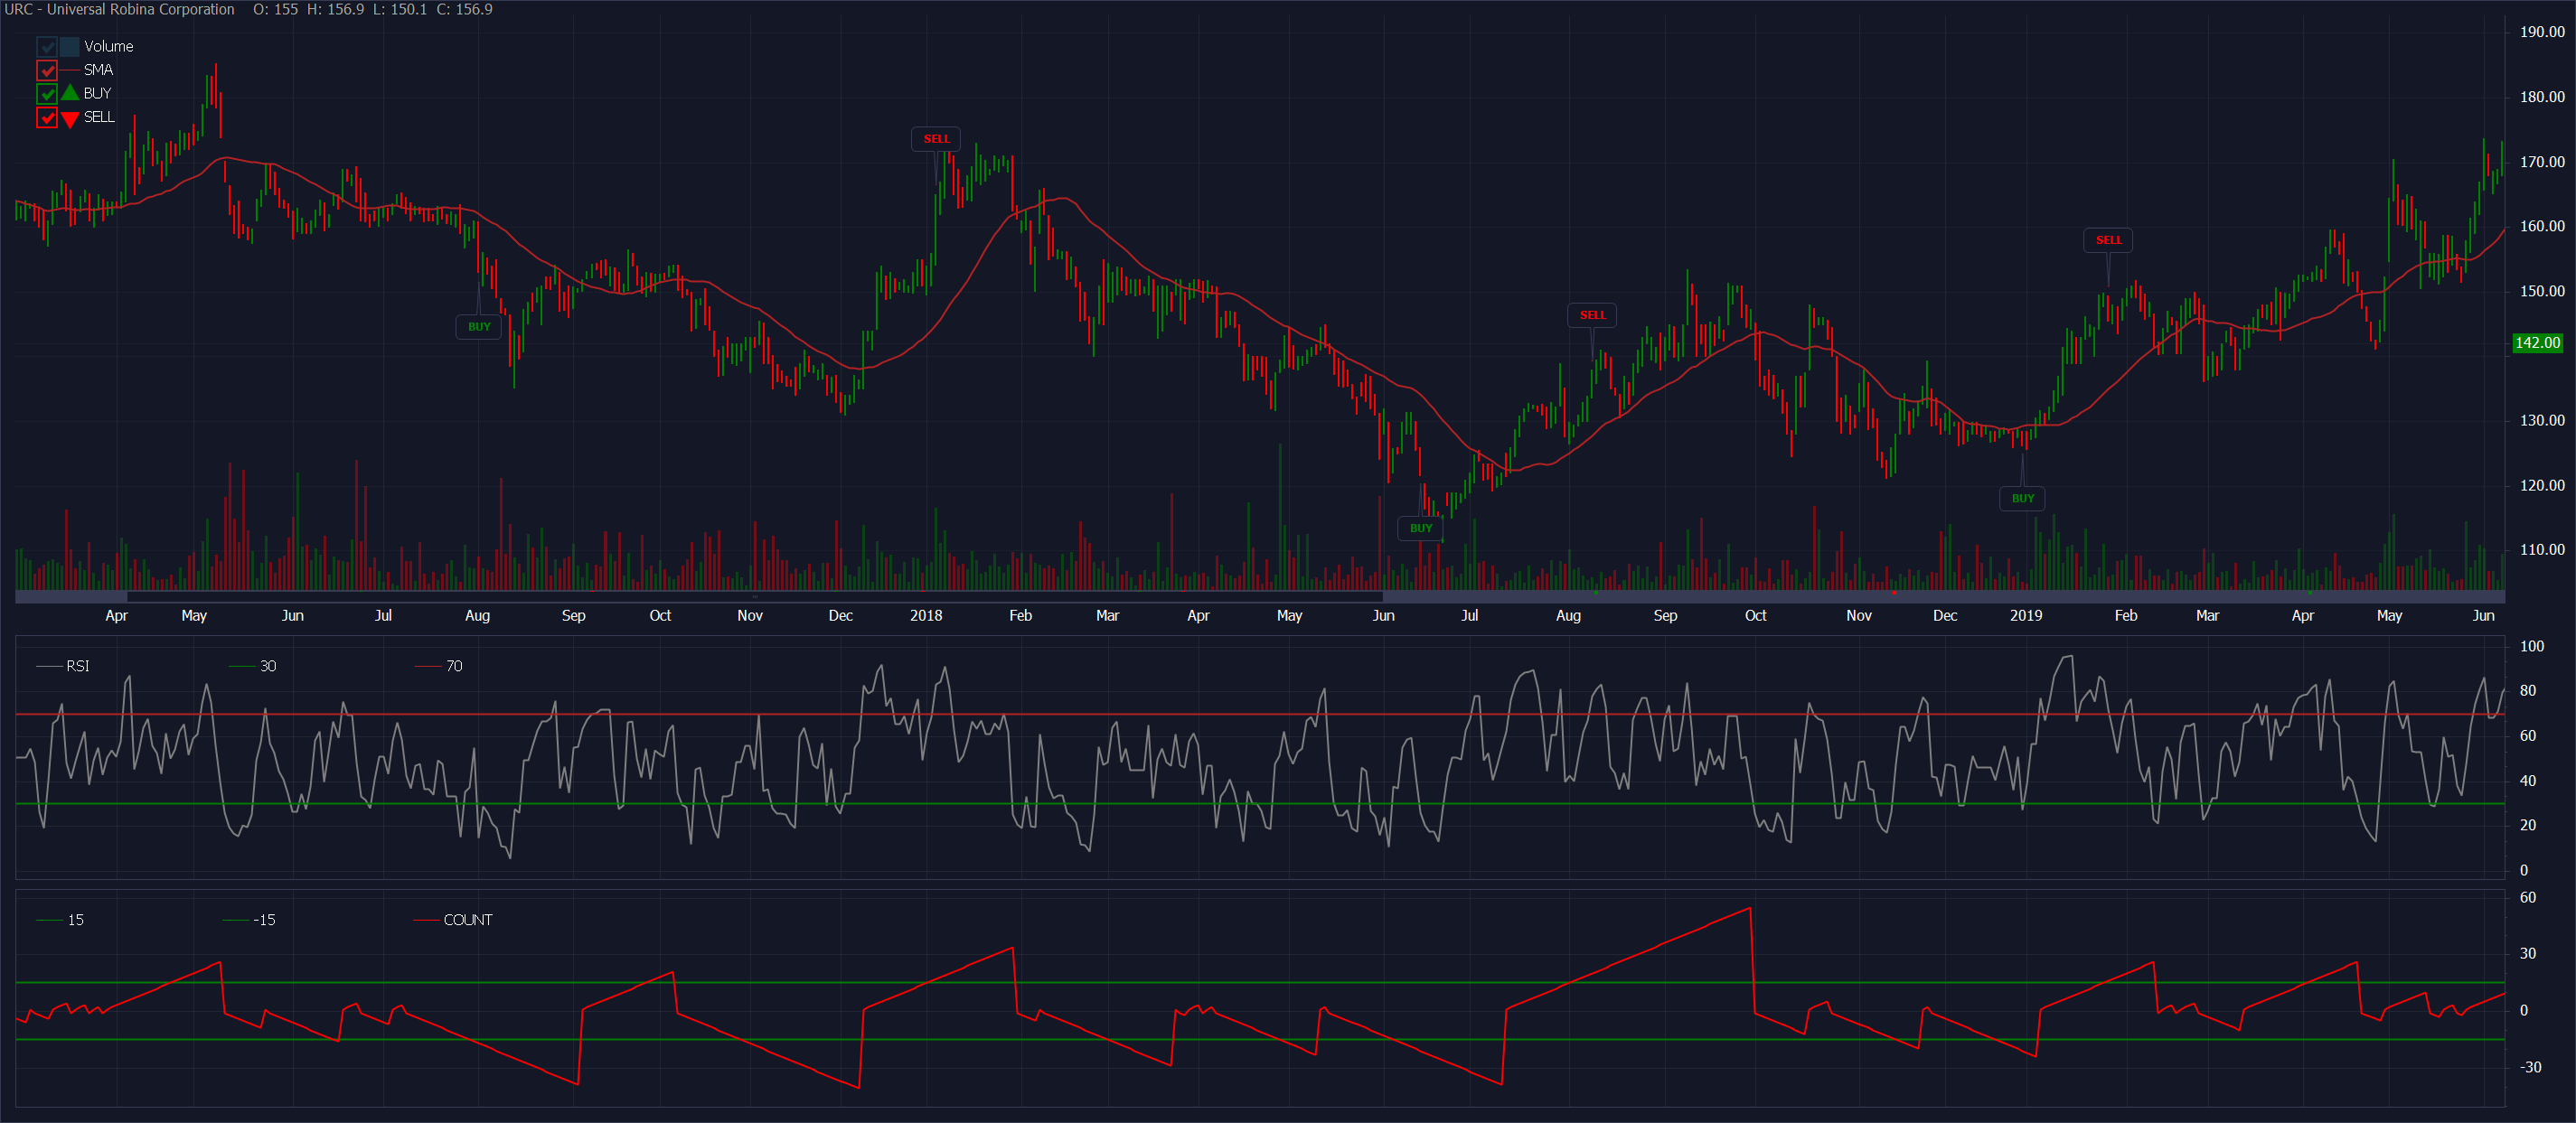
Task: Click the SELL marker near February 2019
Action: point(2108,240)
